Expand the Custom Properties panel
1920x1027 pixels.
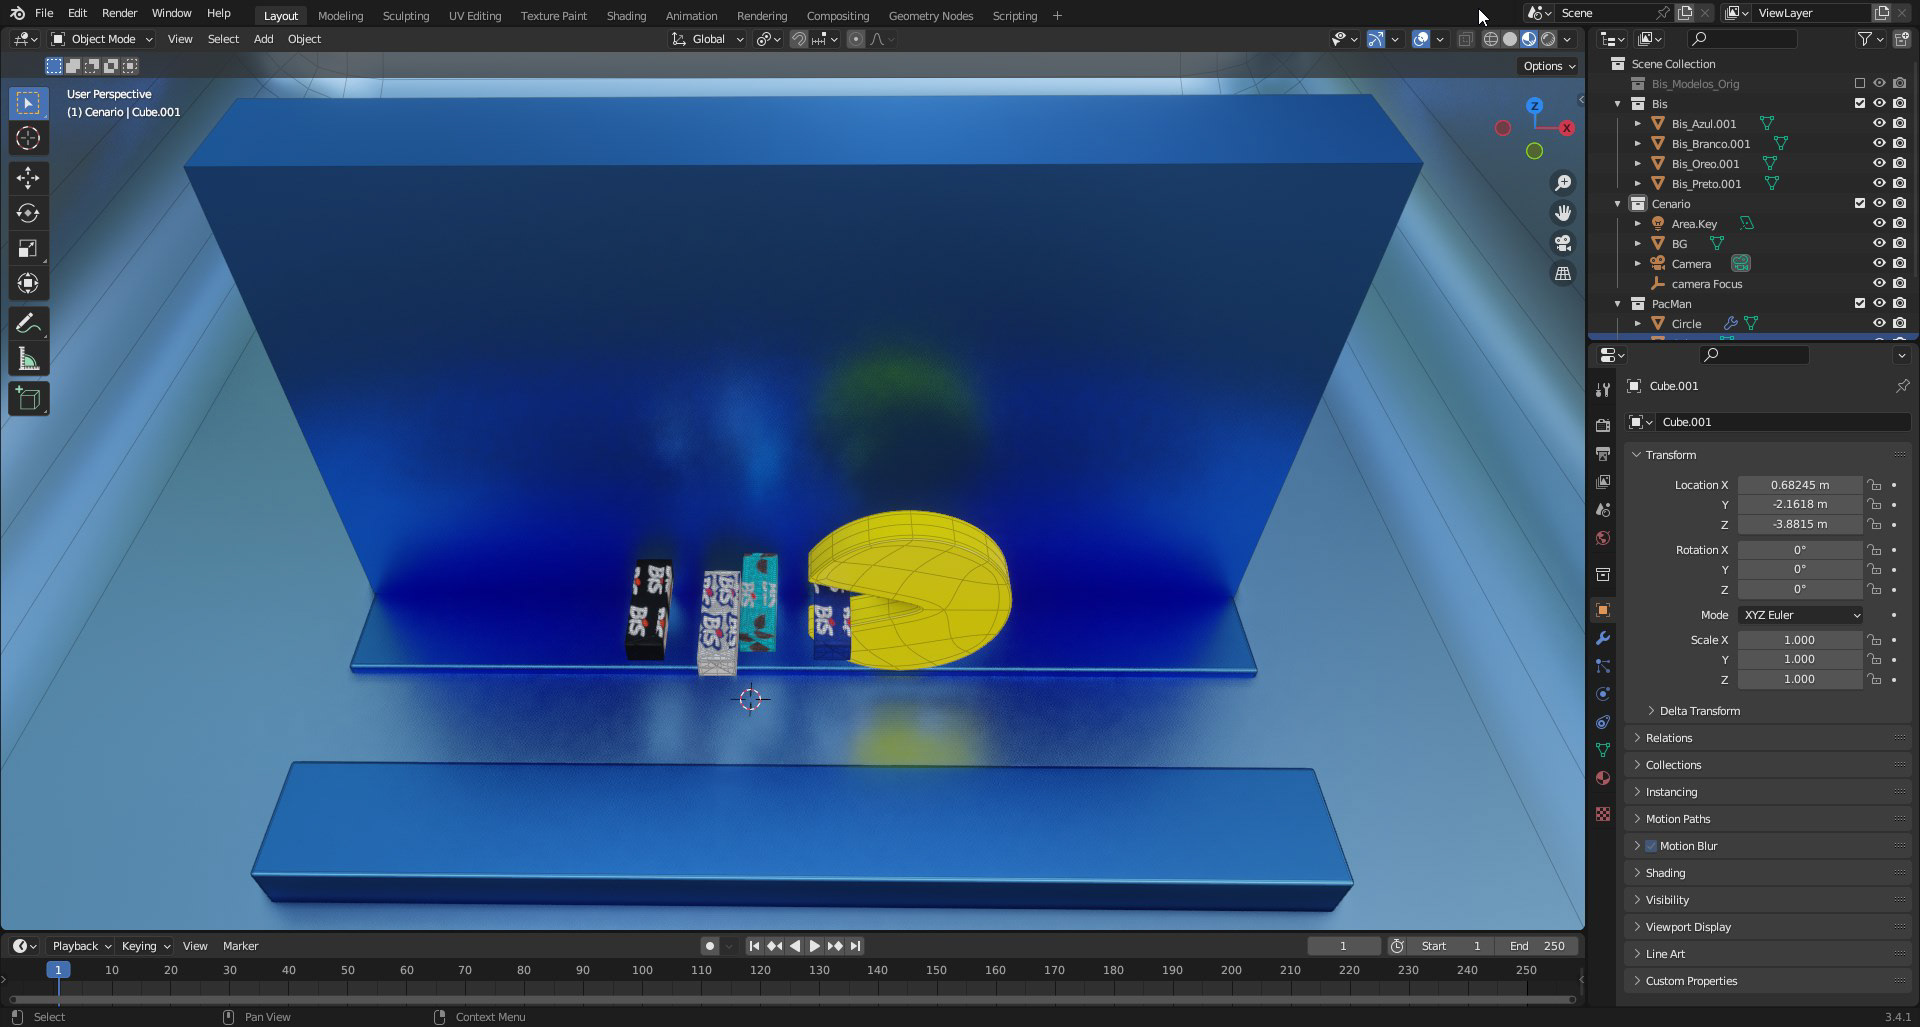(x=1690, y=981)
